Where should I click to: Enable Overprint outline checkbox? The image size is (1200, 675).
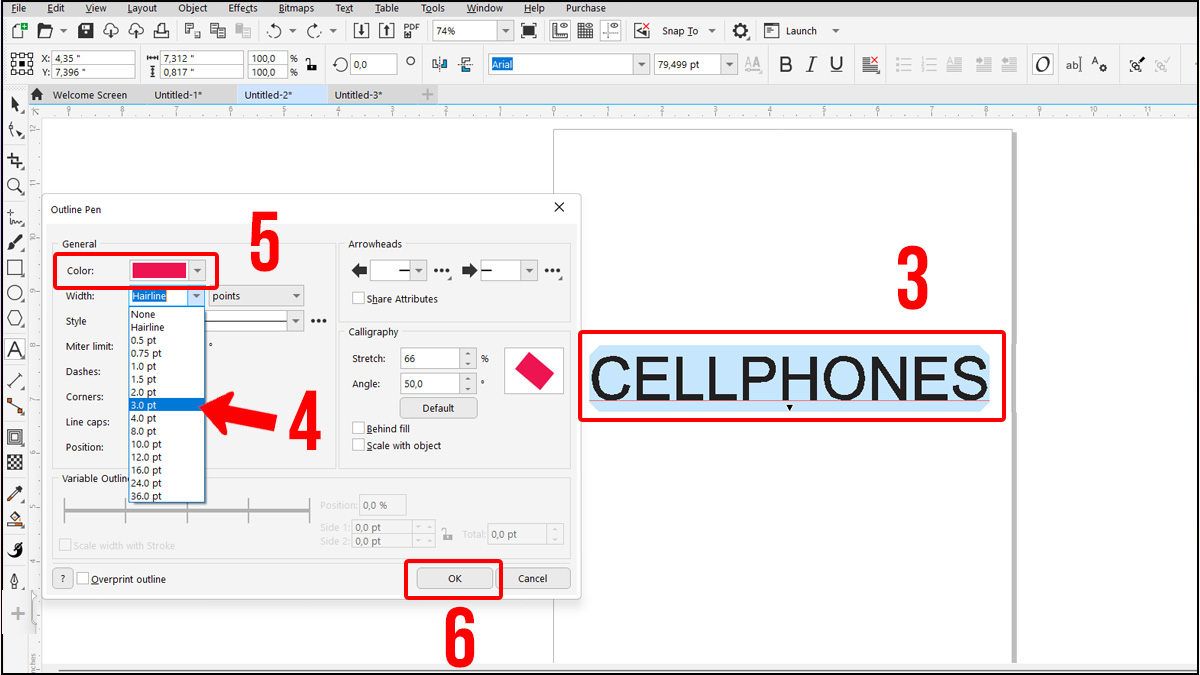coord(83,579)
